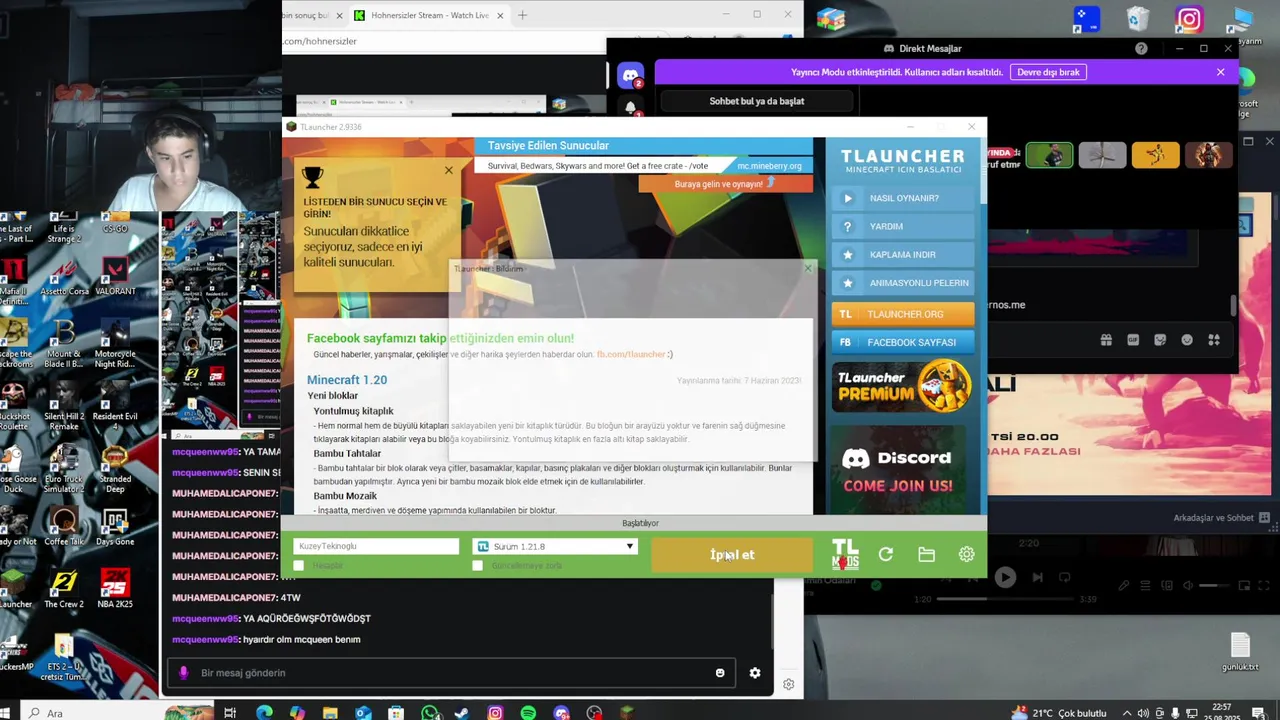Click play button in background media player
This screenshot has height=720, width=1280.
[x=1005, y=577]
